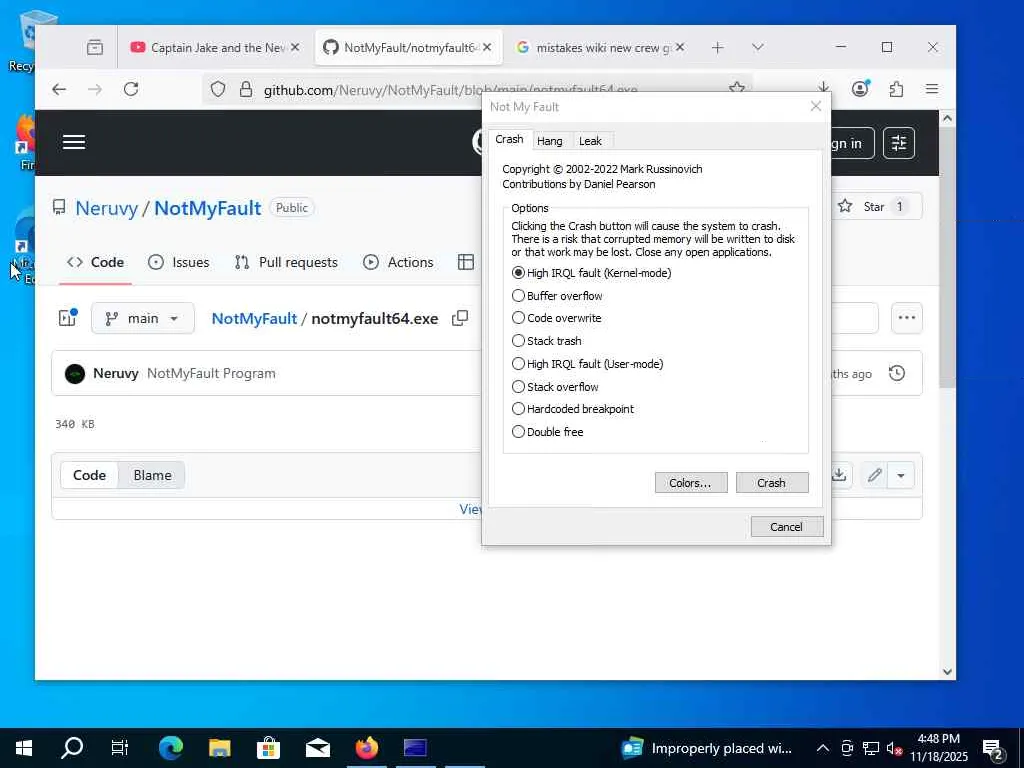This screenshot has height=768, width=1024.
Task: Open the NotMyFault repository link
Action: [208, 208]
